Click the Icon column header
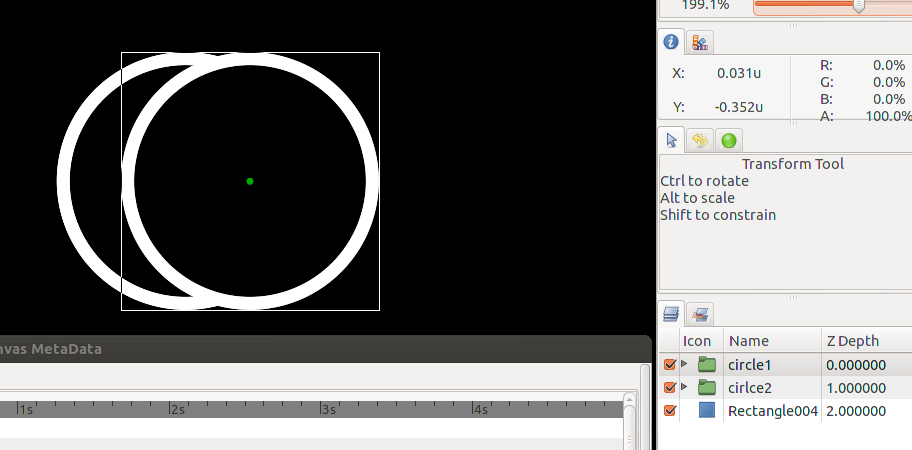 701,341
